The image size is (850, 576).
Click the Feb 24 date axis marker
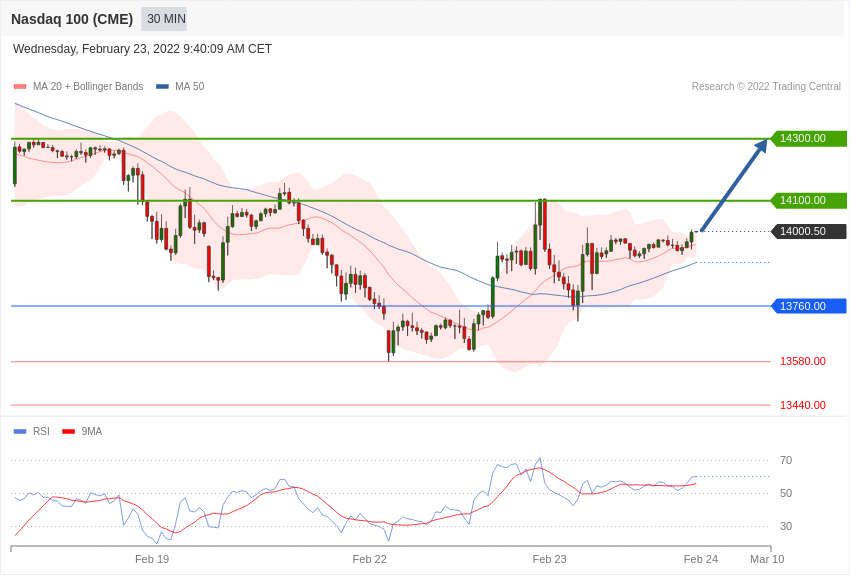(701, 559)
